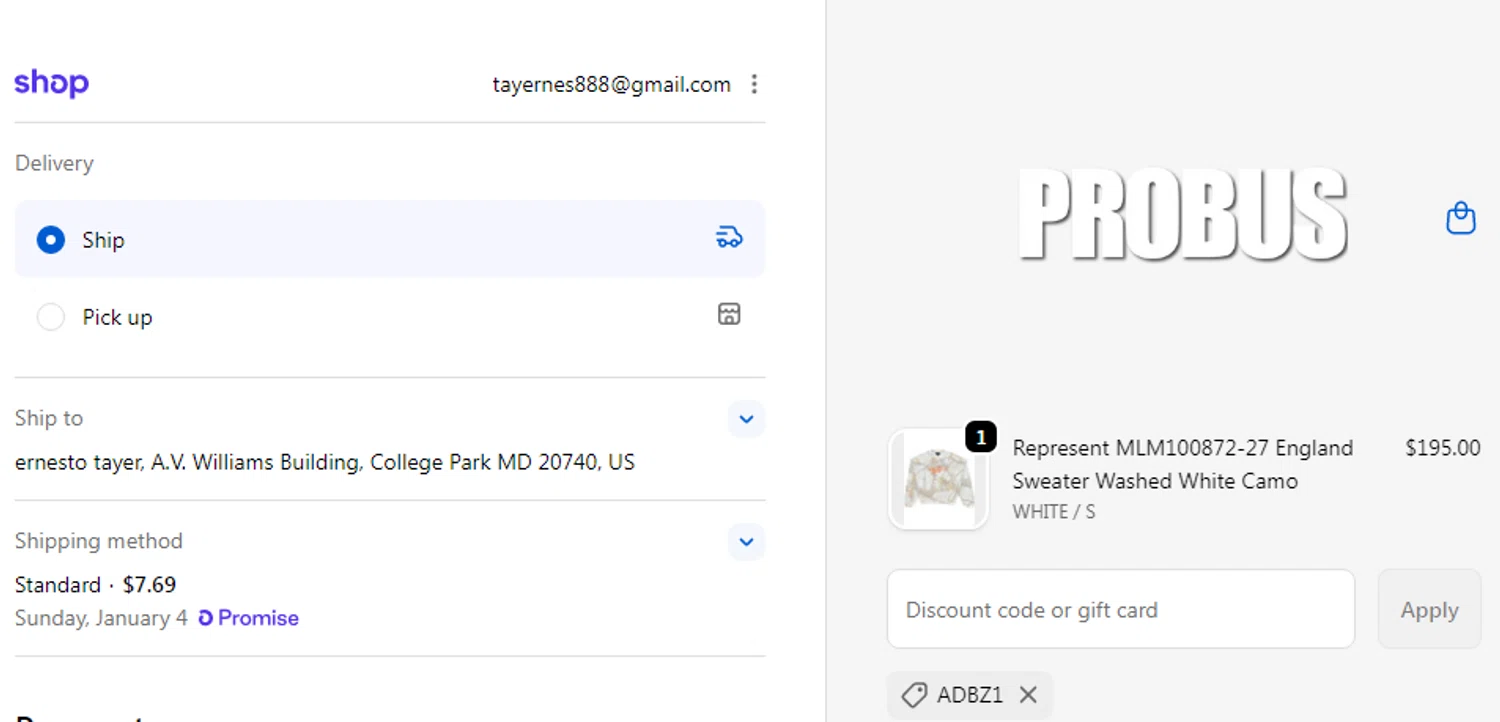
Task: Open the Shop Promise link
Action: [249, 618]
